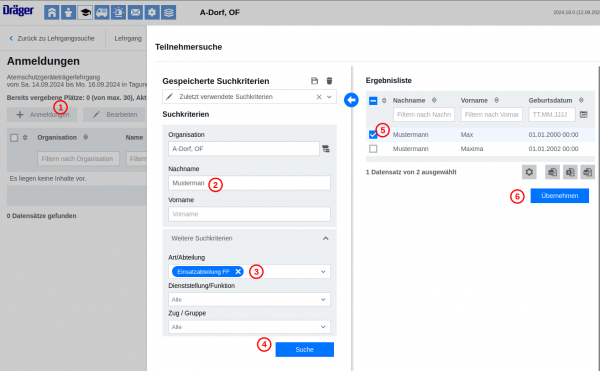Click the Übernehmen button
The image size is (600, 371).
[x=559, y=196]
